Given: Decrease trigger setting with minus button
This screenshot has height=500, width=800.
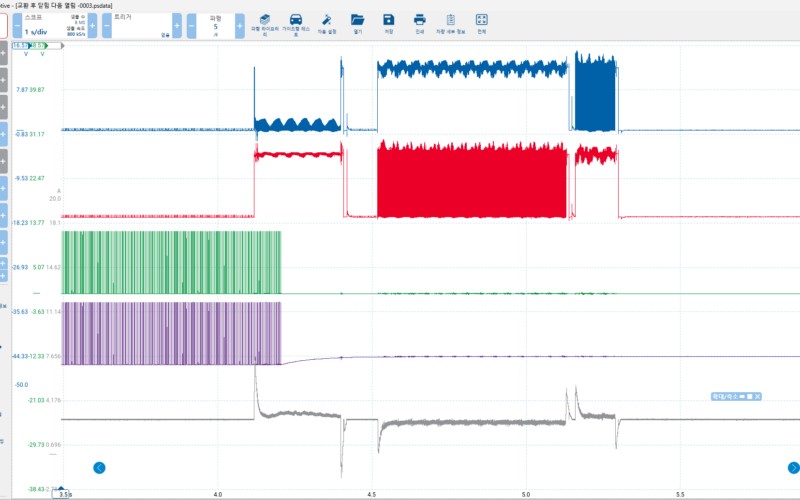Looking at the screenshot, I should (x=106, y=26).
